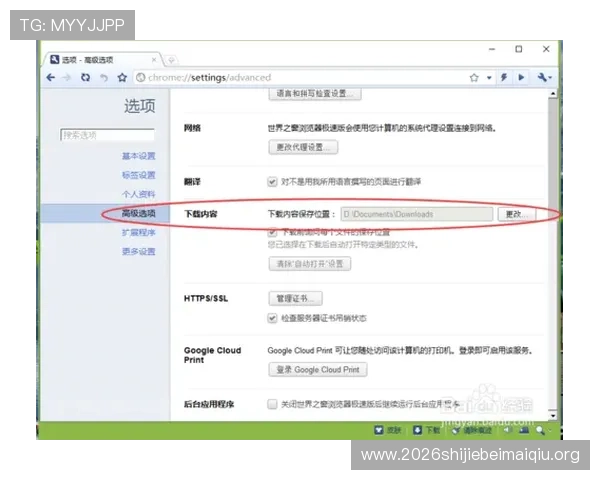Click the skin icon in status bar
600x480 pixels.
379,430
